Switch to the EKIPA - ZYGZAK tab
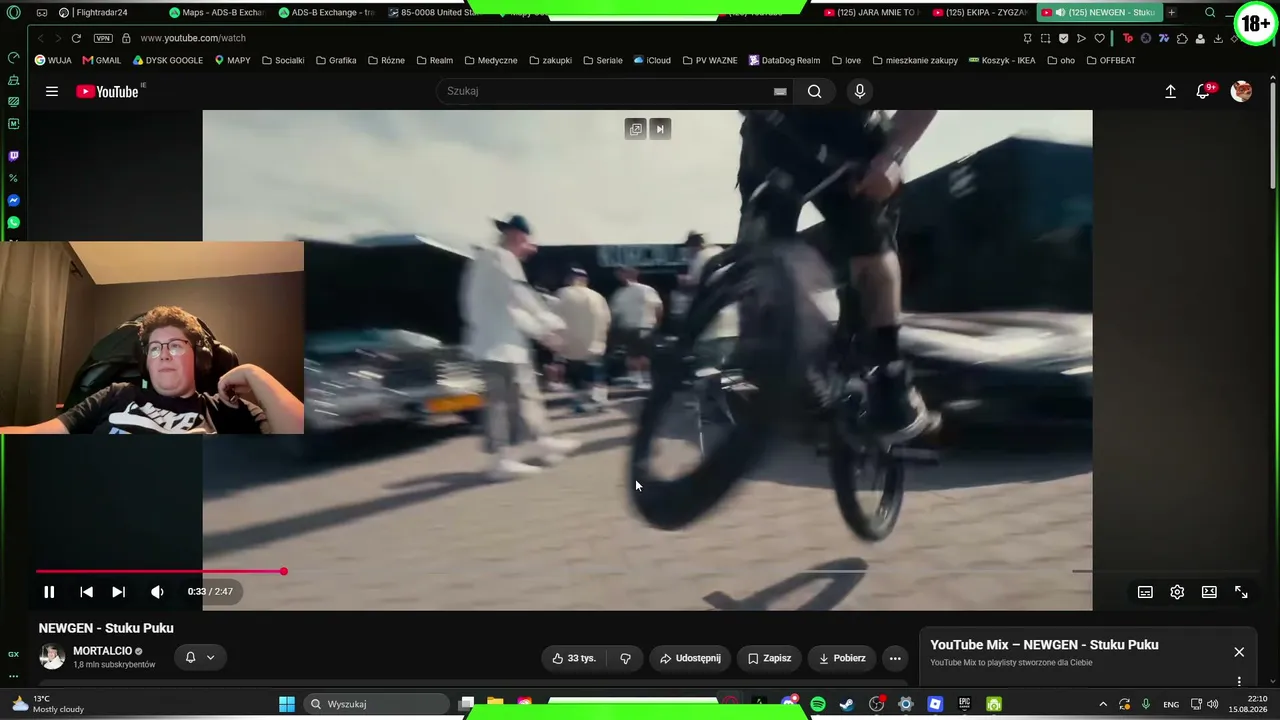The width and height of the screenshot is (1280, 720). [981, 12]
